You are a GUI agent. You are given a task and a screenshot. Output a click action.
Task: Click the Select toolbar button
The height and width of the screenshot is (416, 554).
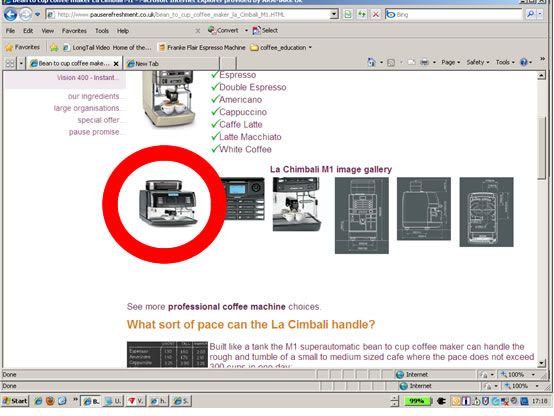[x=265, y=30]
